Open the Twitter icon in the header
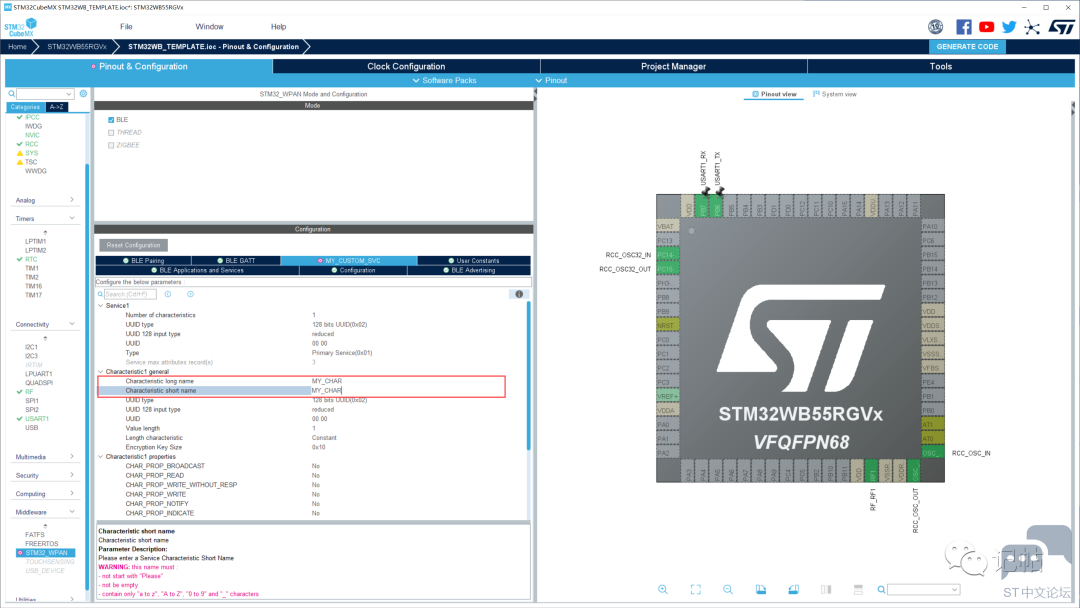 pyautogui.click(x=1009, y=27)
